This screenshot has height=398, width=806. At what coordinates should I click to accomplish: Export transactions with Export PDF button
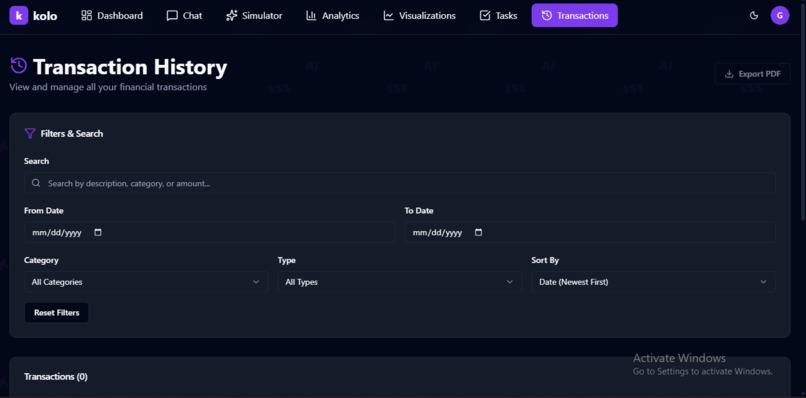click(x=752, y=74)
